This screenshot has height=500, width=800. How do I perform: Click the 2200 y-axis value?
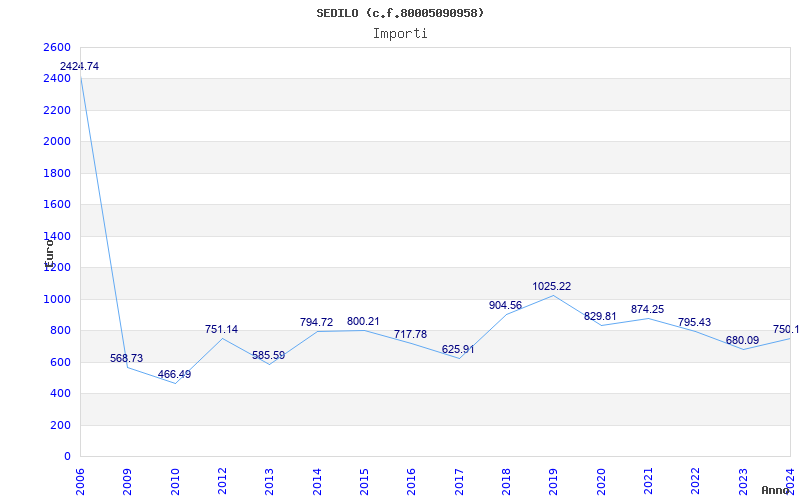click(57, 110)
